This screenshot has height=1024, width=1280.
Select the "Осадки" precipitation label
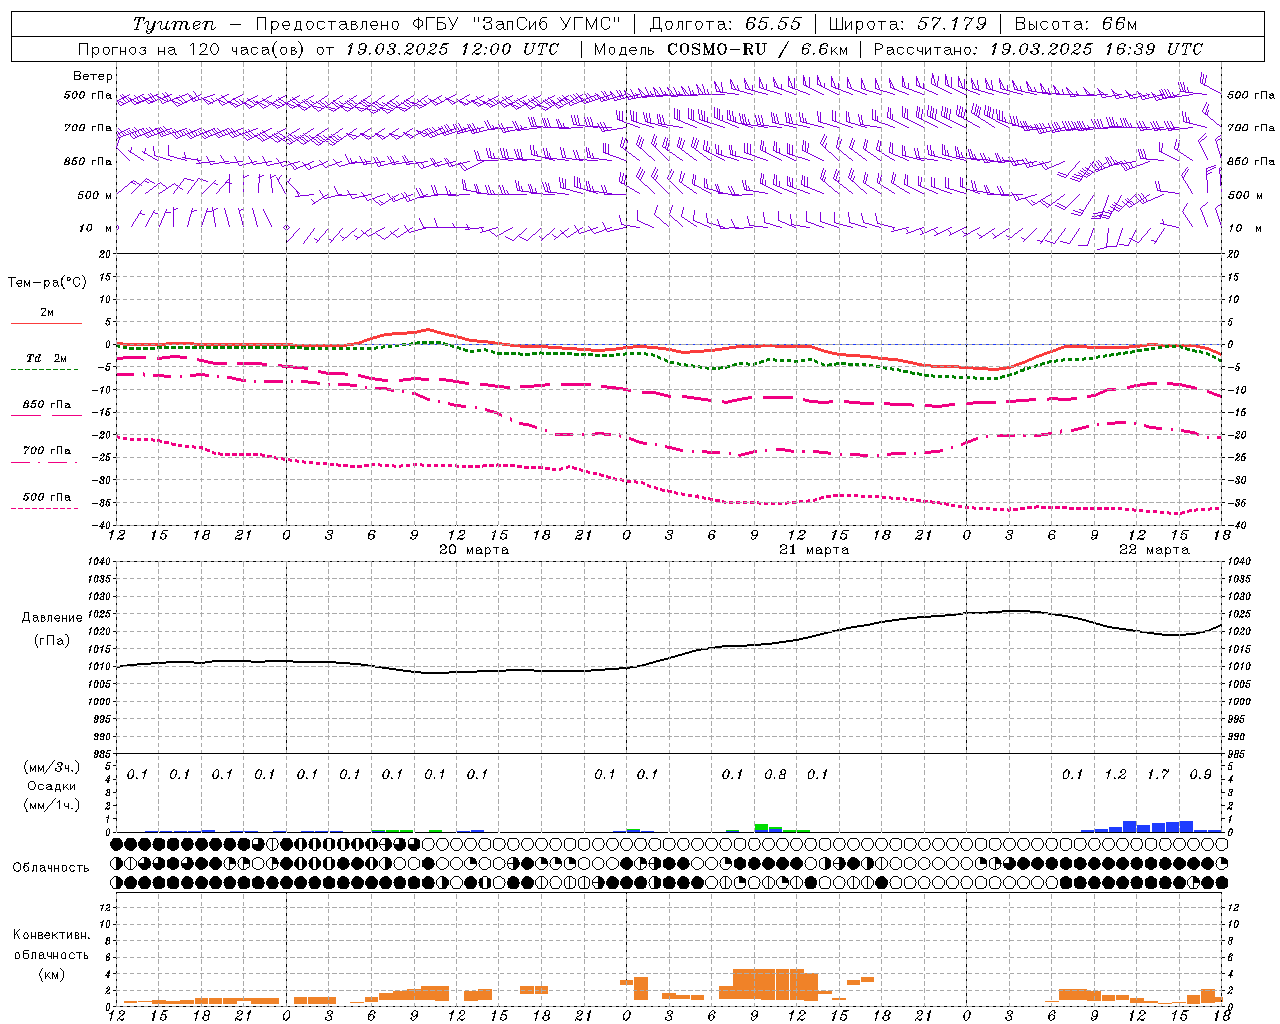(52, 786)
